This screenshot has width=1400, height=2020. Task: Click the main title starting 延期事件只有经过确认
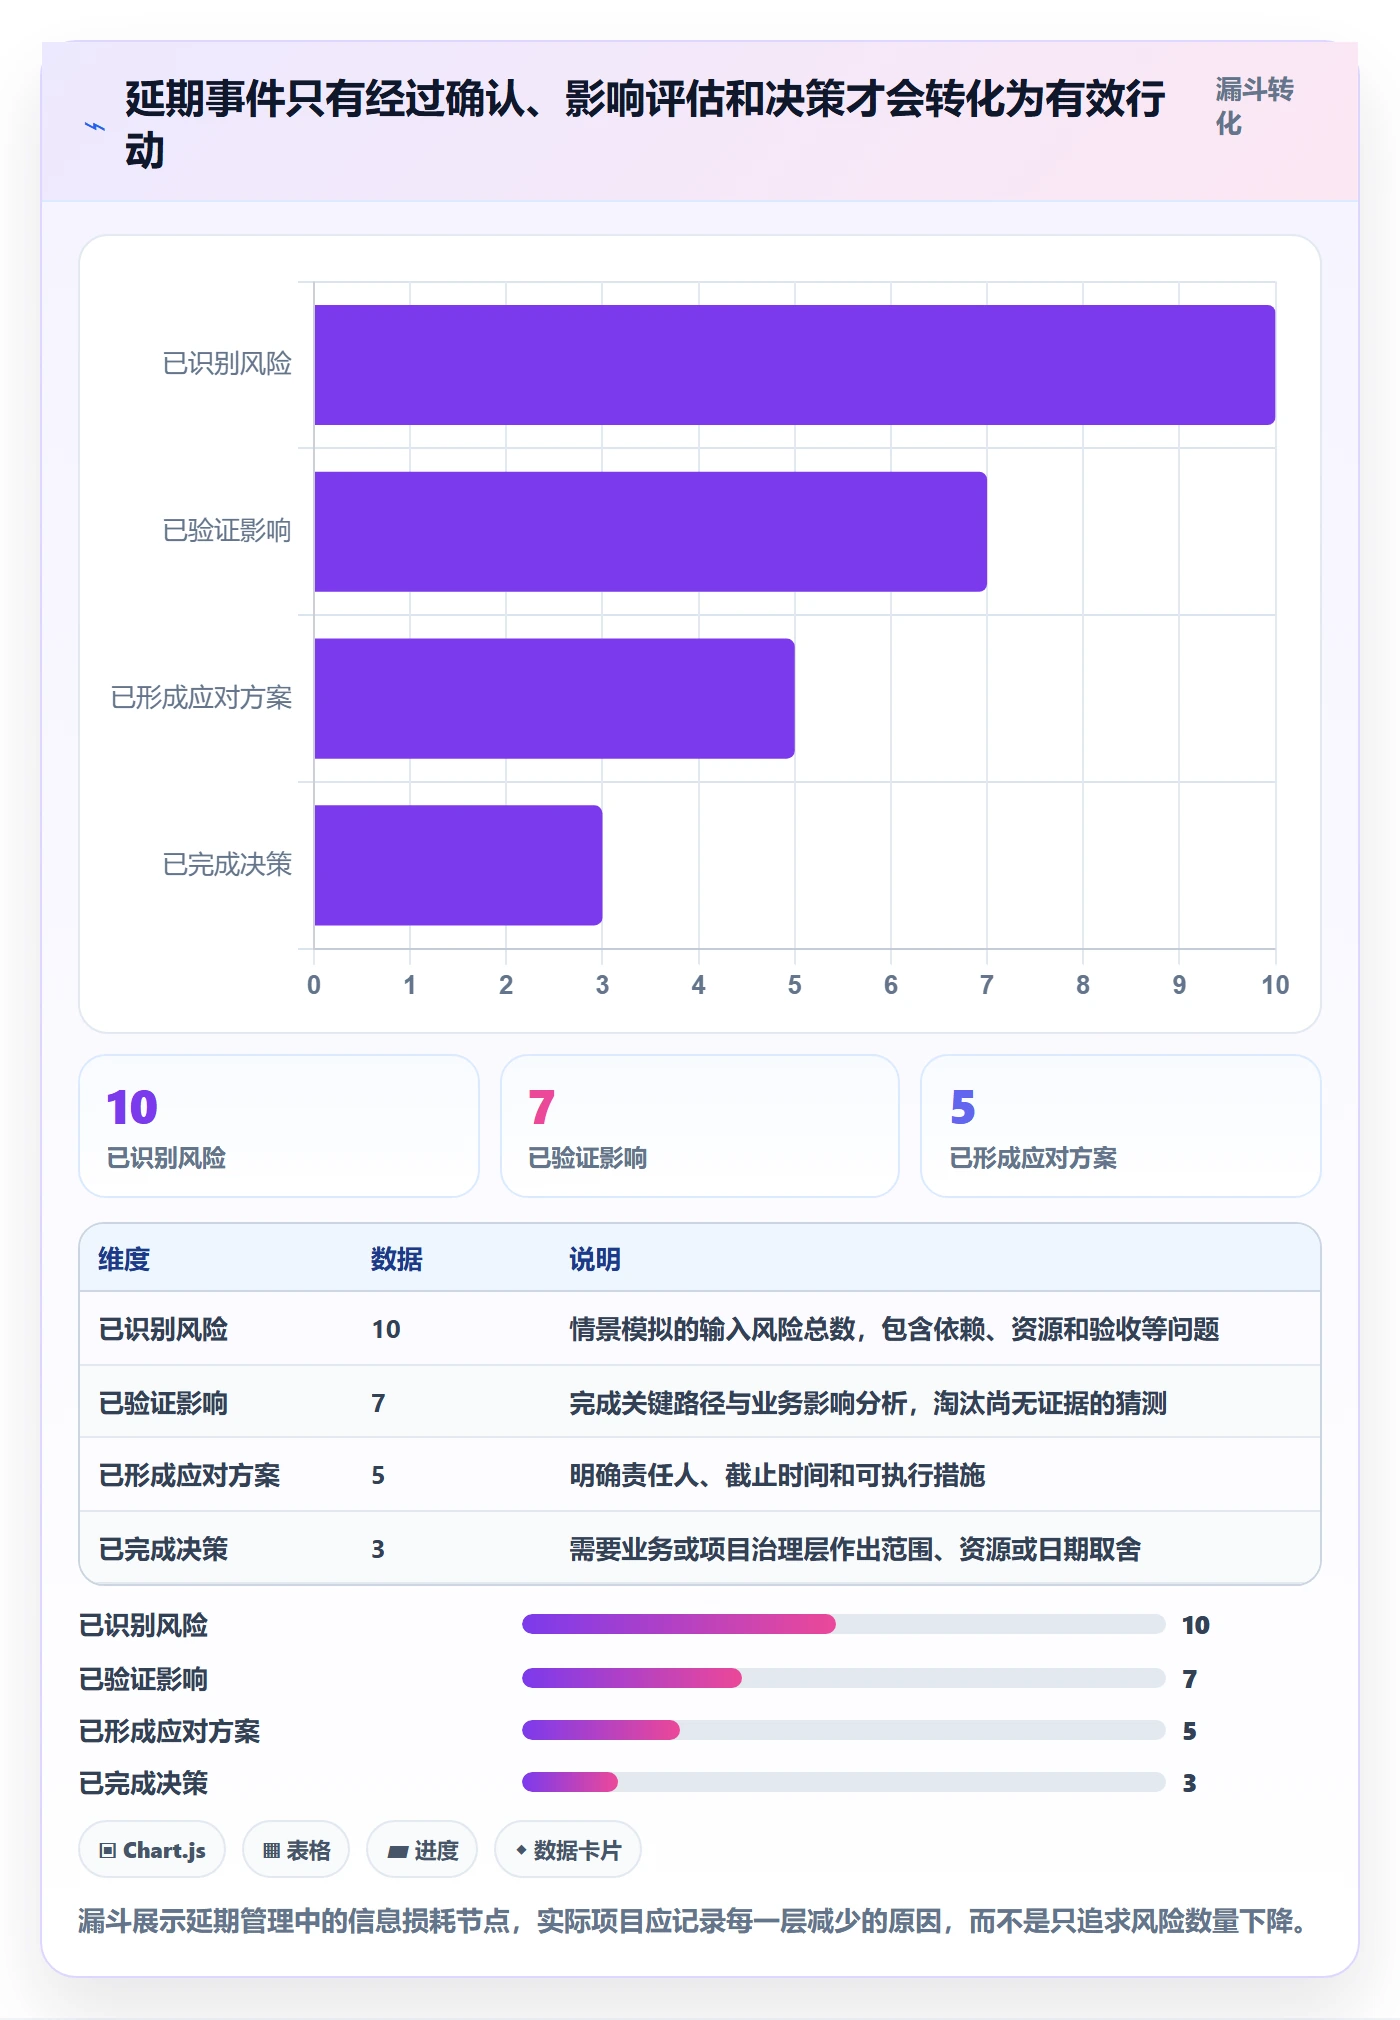pyautogui.click(x=645, y=125)
